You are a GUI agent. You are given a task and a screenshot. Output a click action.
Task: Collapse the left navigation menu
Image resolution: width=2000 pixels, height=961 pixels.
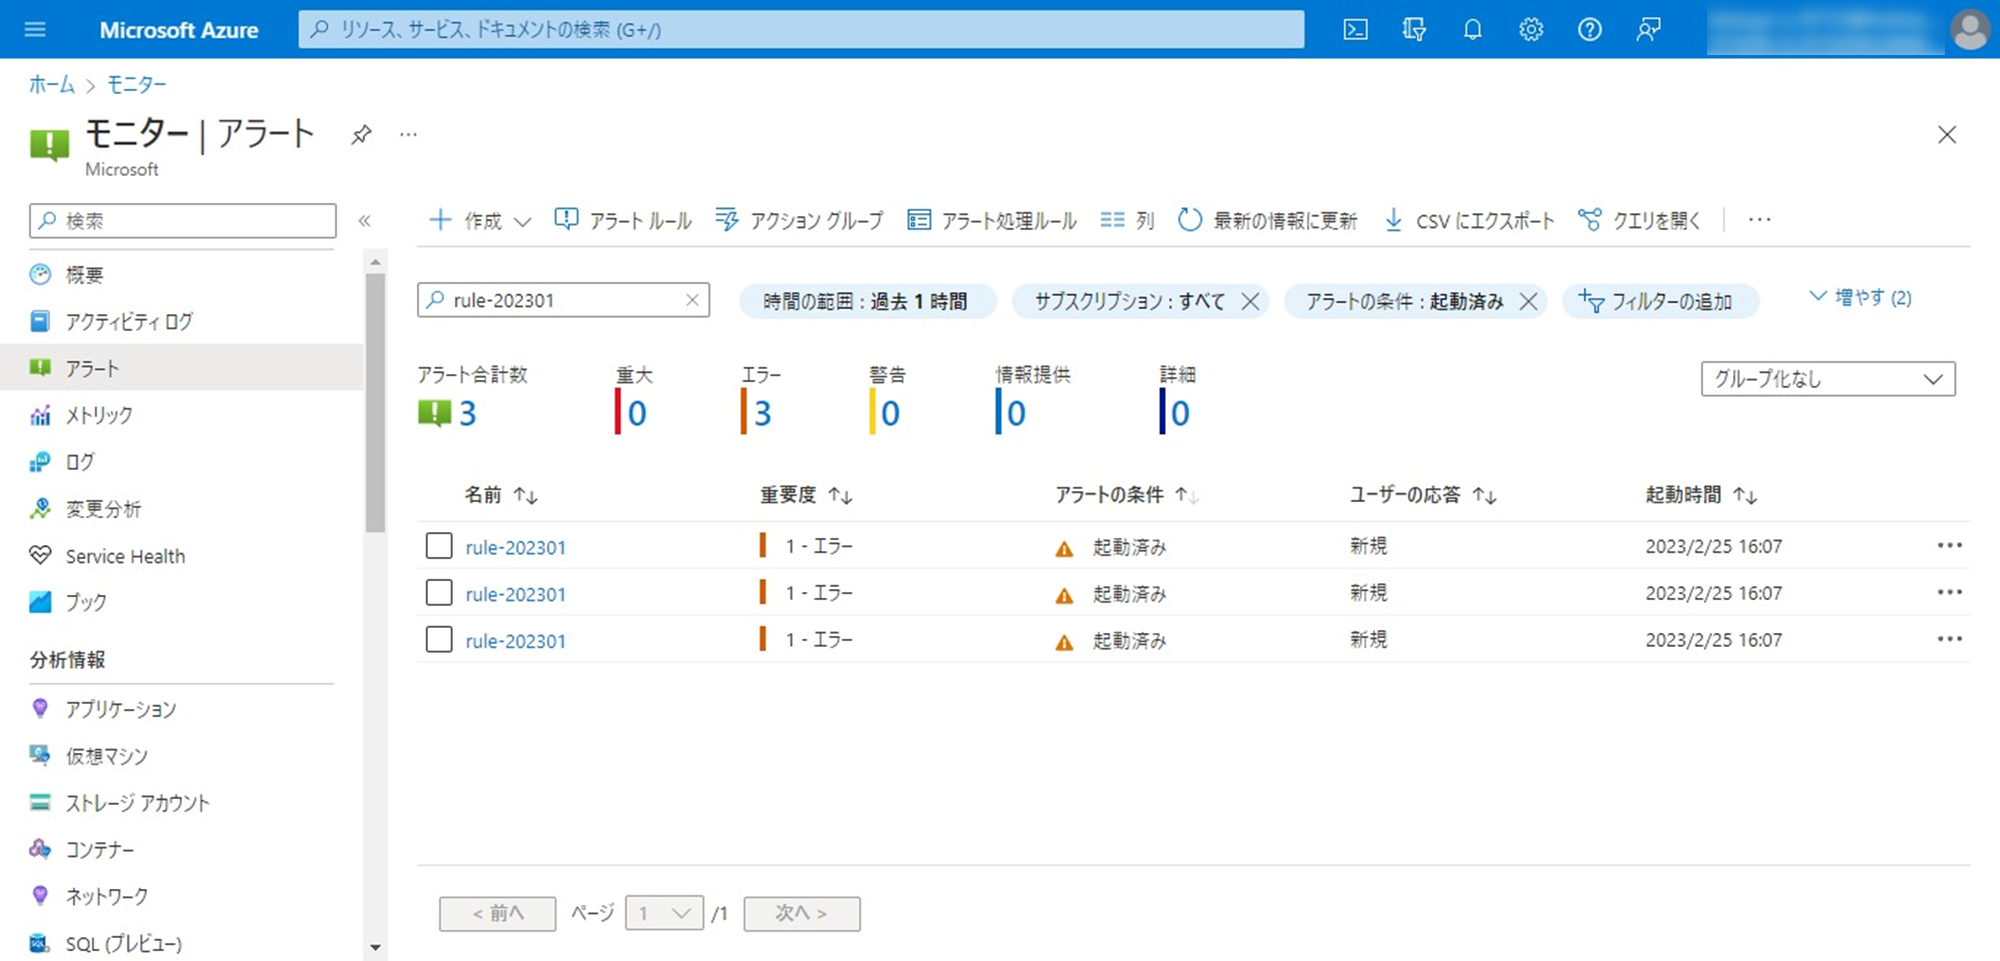coord(365,221)
